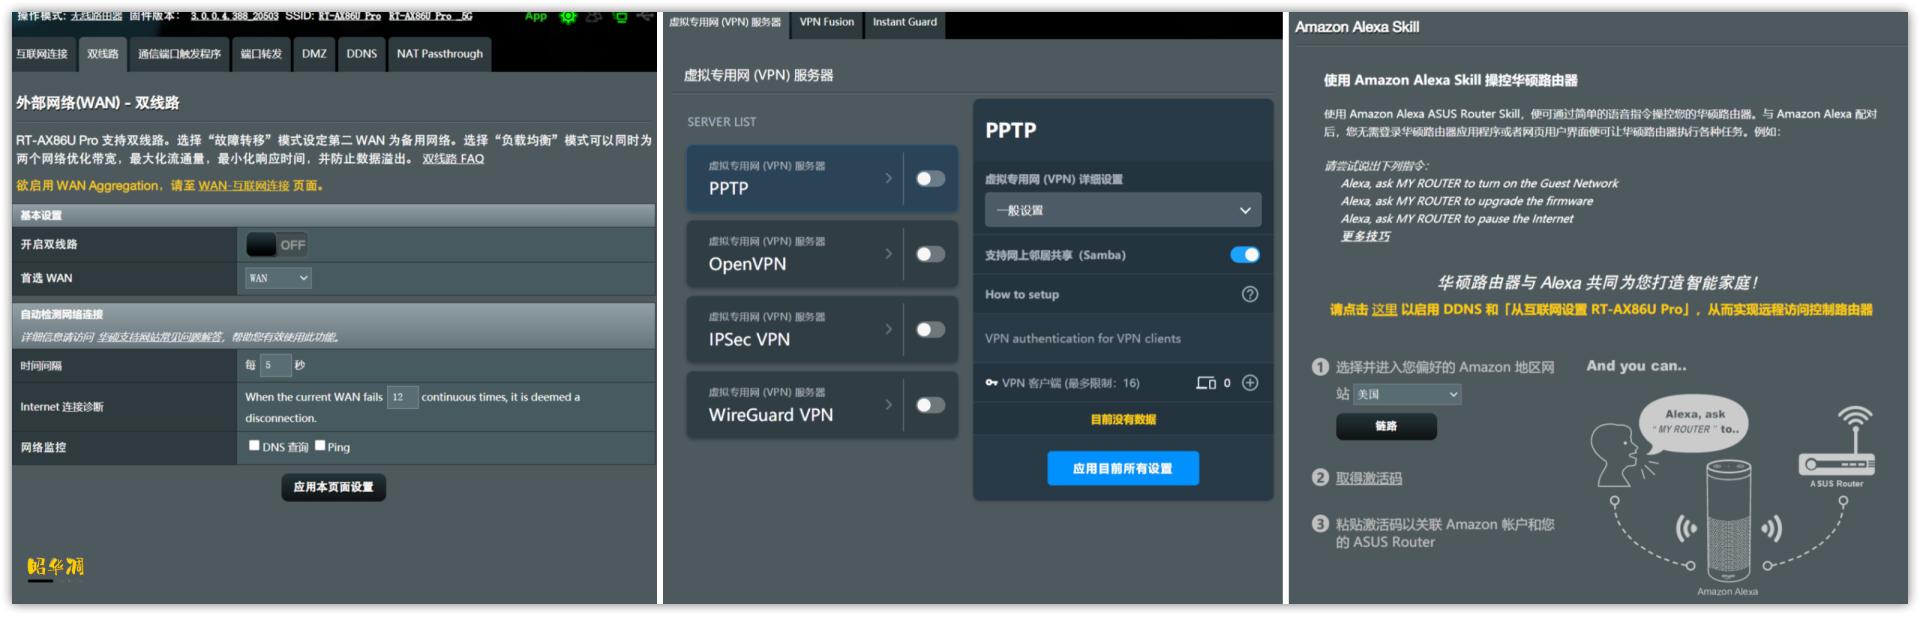Switch to the DDNS tab
The width and height of the screenshot is (1920, 634).
(362, 54)
